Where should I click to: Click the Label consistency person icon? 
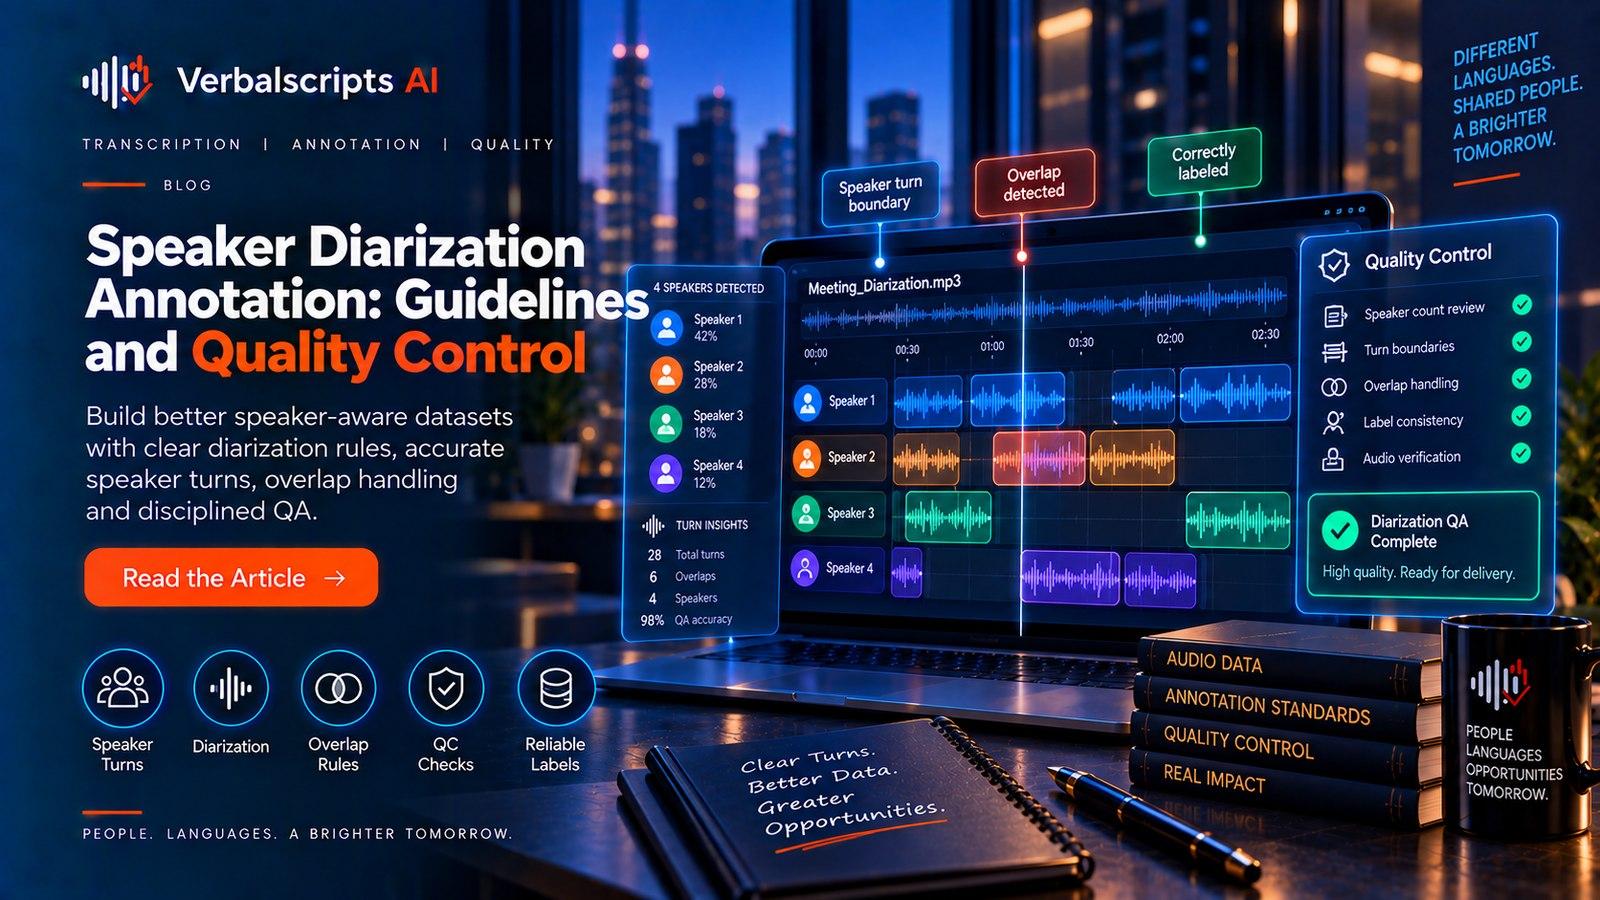pos(1333,423)
